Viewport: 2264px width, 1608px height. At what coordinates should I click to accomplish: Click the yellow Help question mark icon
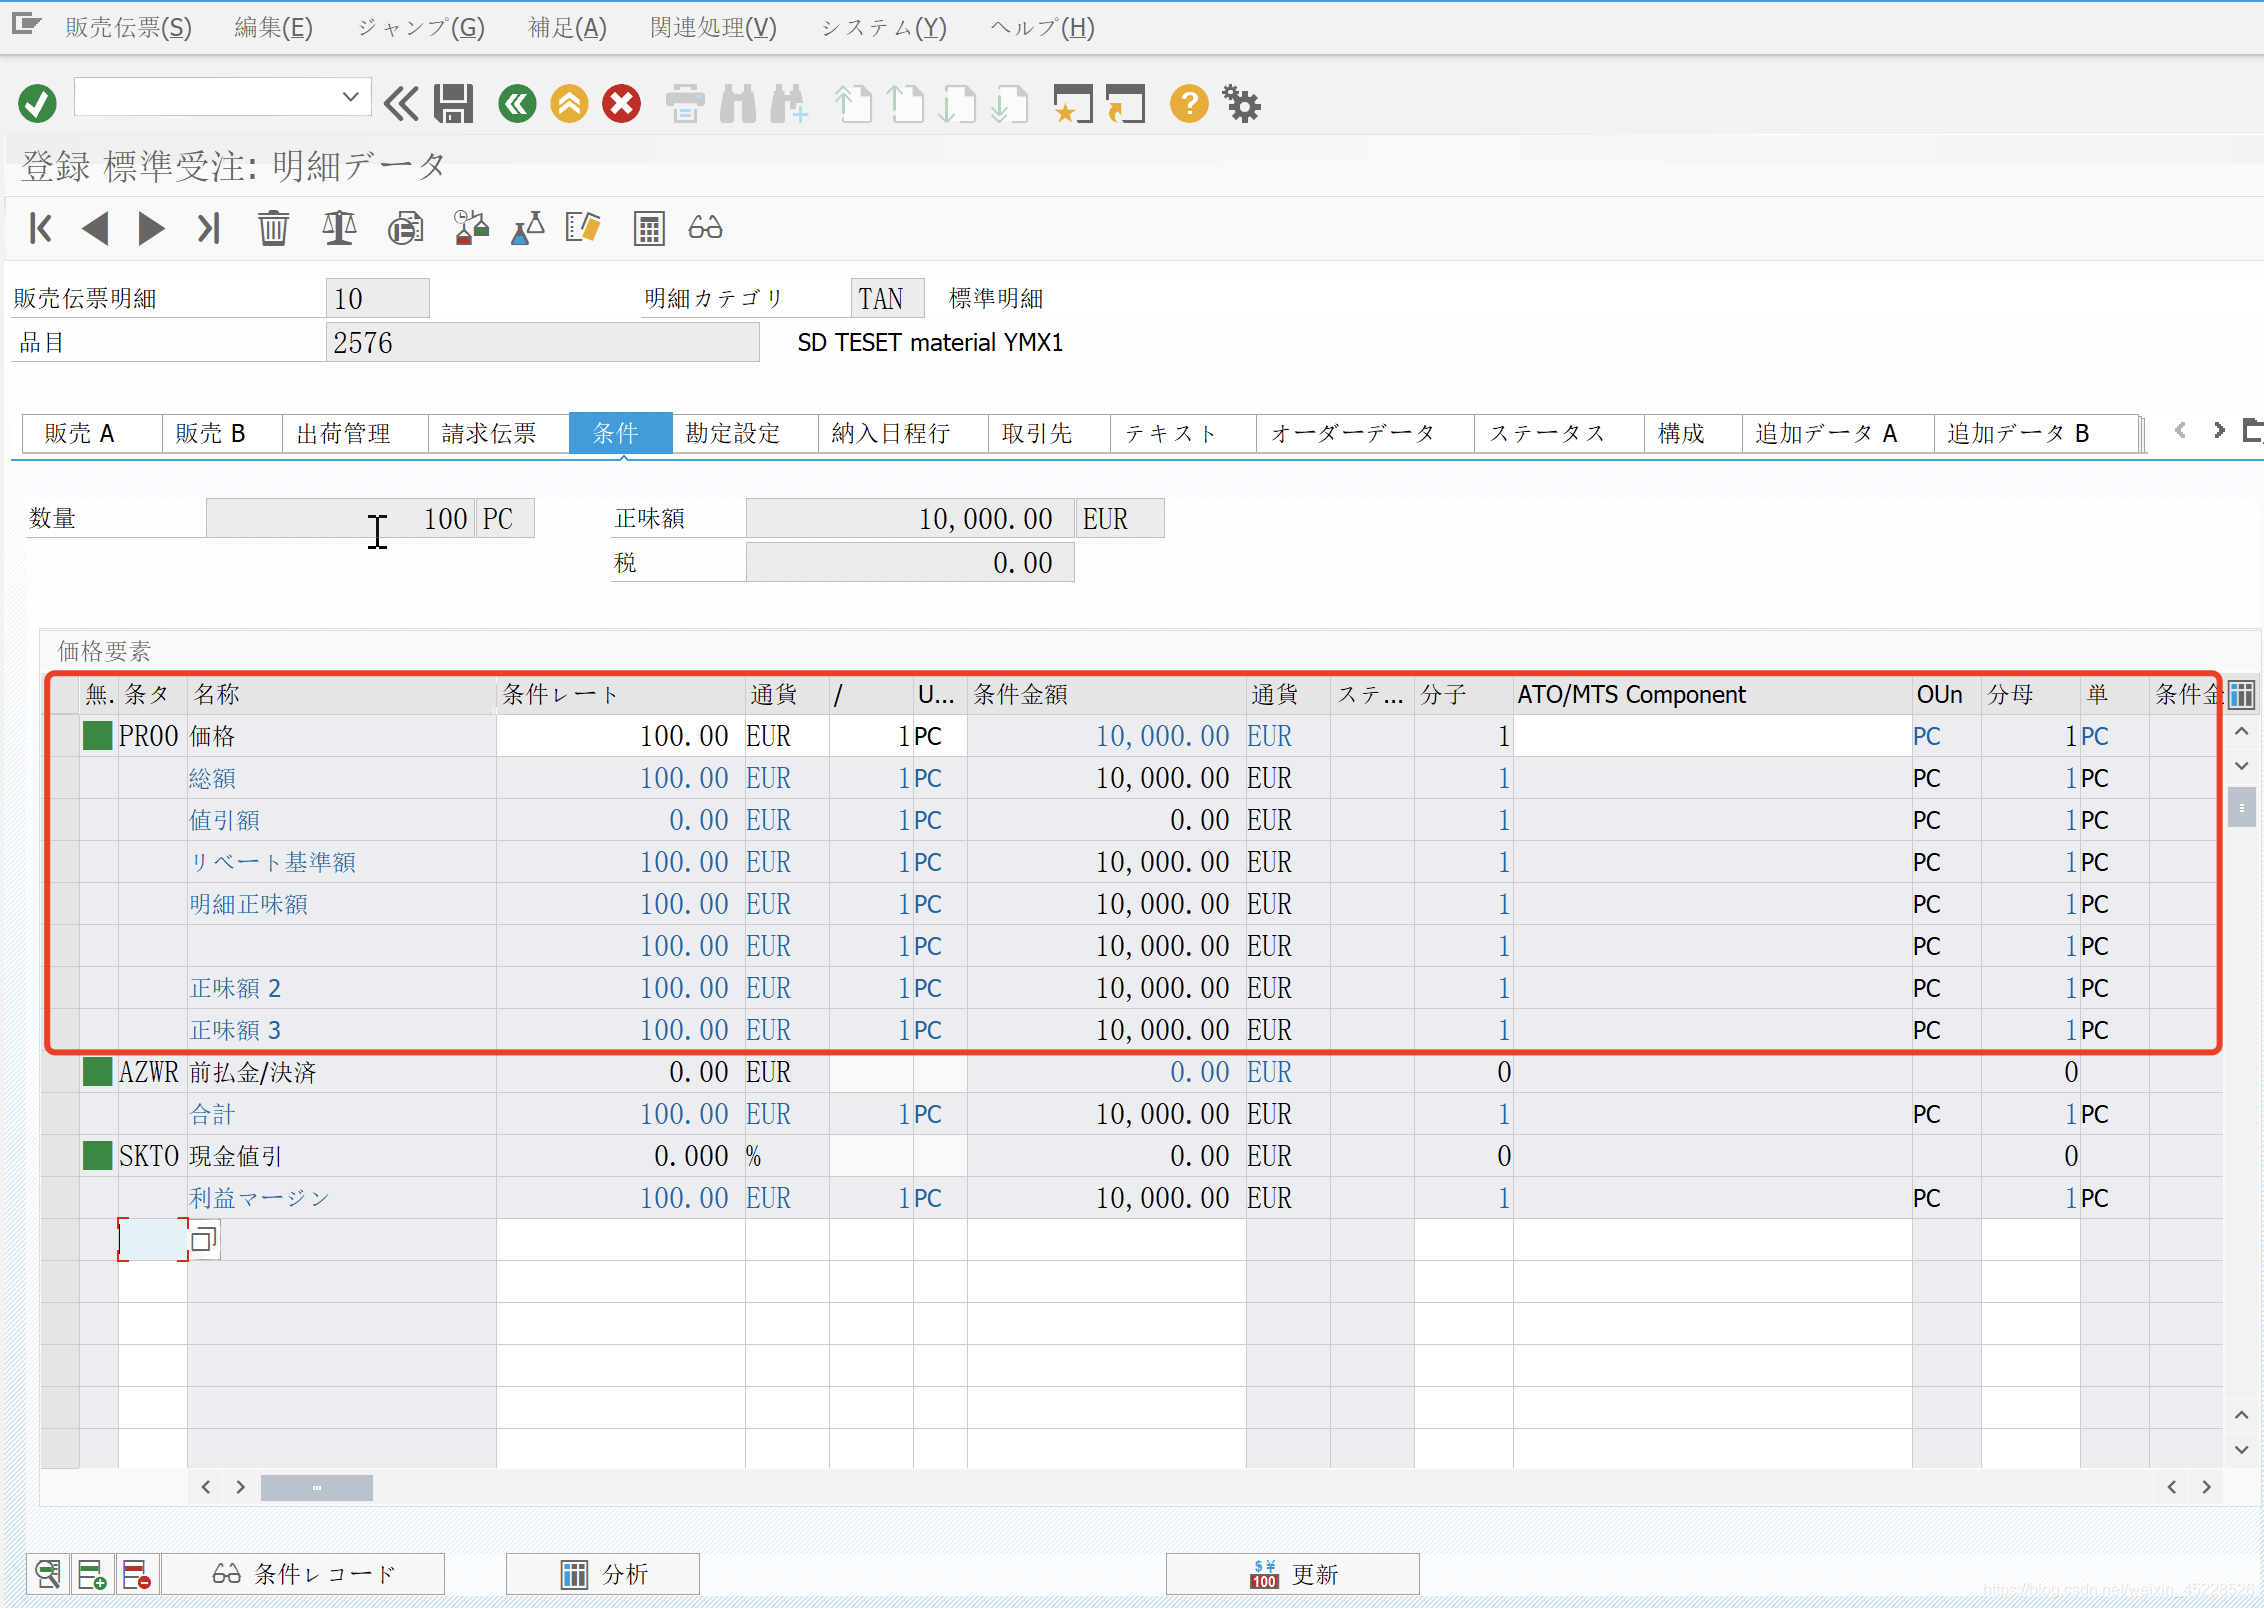click(x=1189, y=103)
